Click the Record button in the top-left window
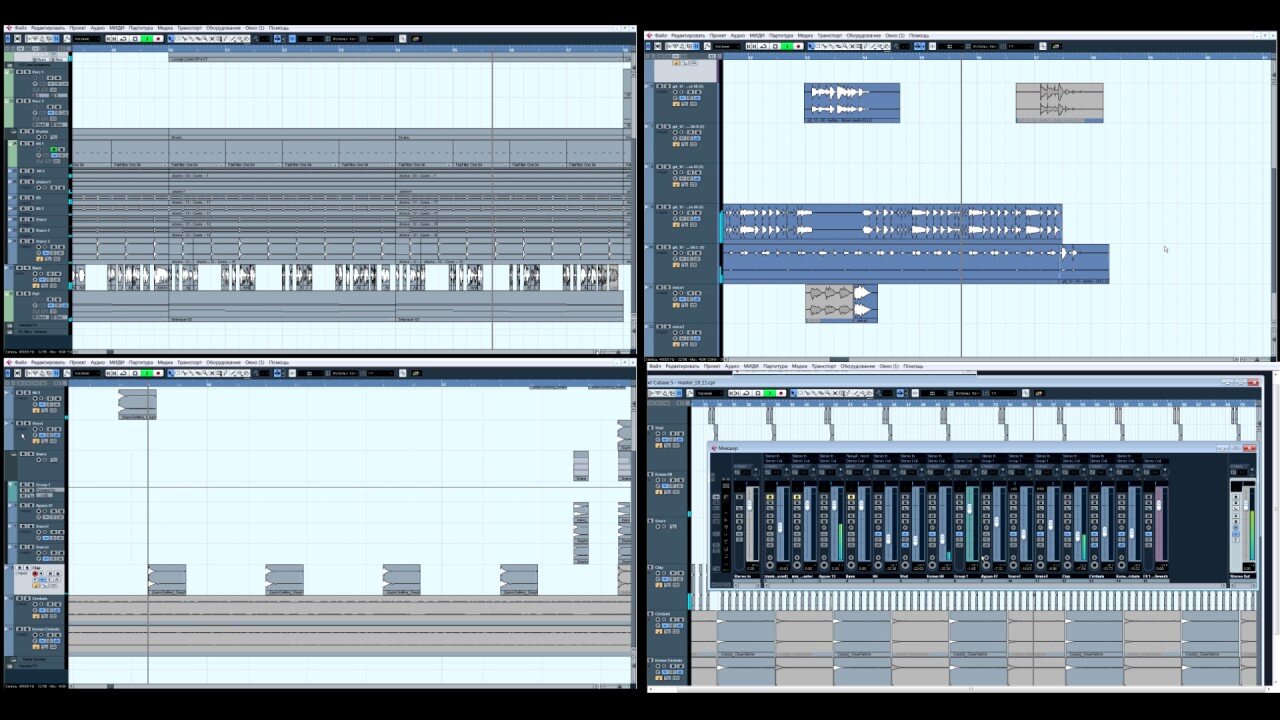Viewport: 1280px width, 720px height. [158, 39]
